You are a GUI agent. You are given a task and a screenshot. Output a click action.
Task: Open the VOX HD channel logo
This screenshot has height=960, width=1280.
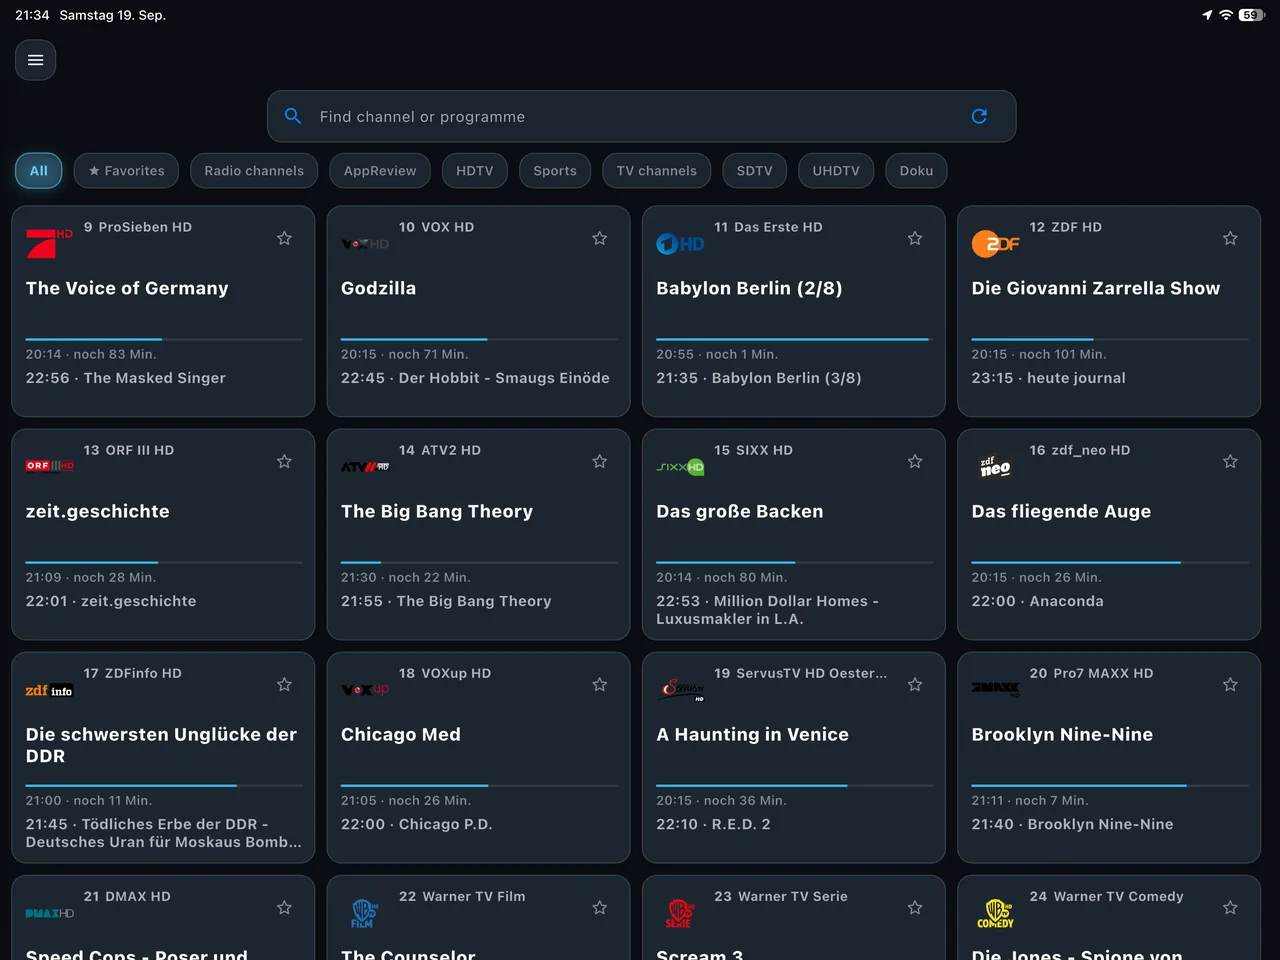[365, 244]
